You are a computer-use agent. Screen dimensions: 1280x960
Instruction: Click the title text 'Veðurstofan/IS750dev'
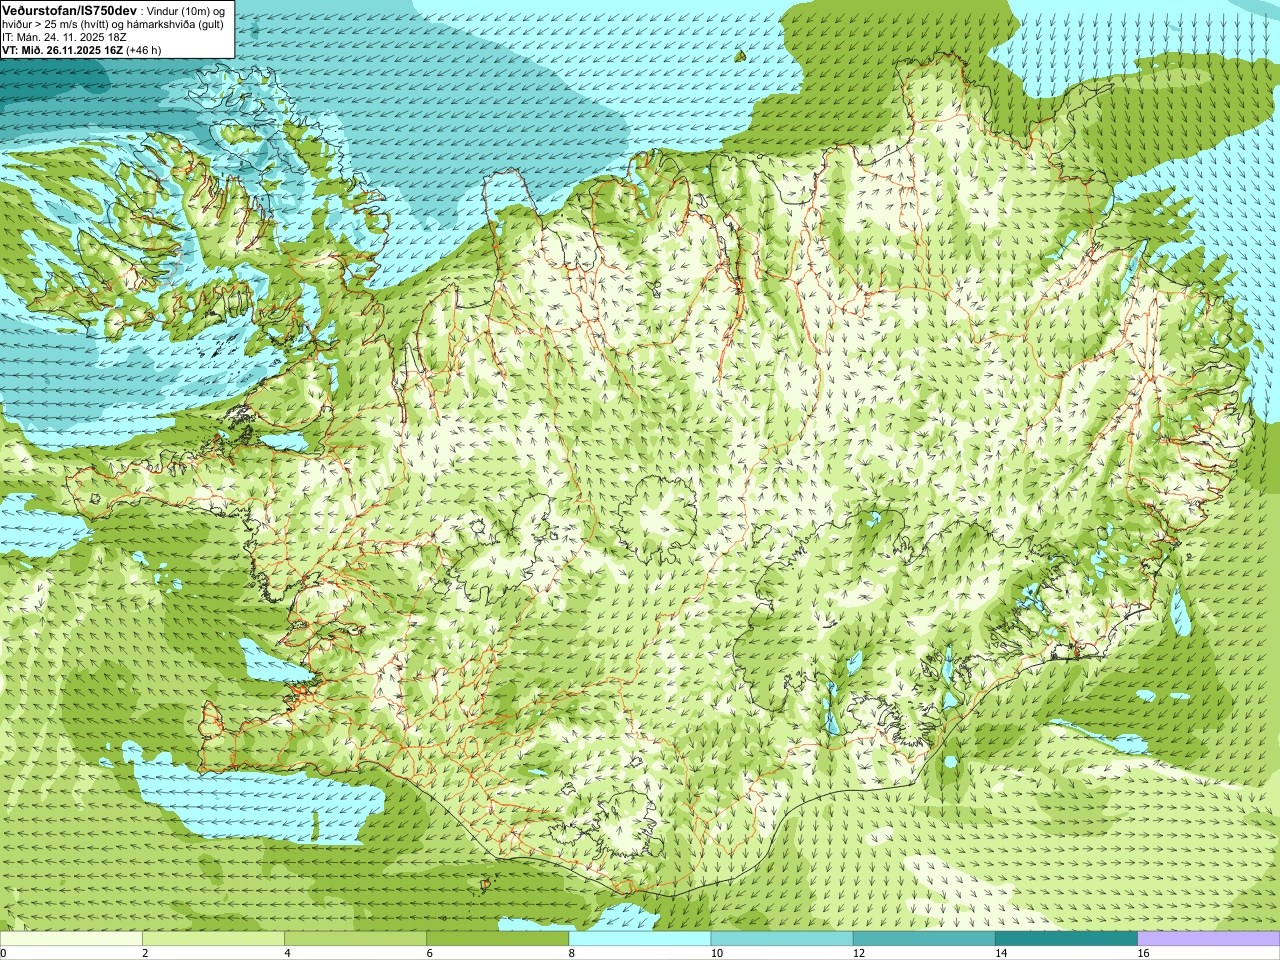pos(70,10)
